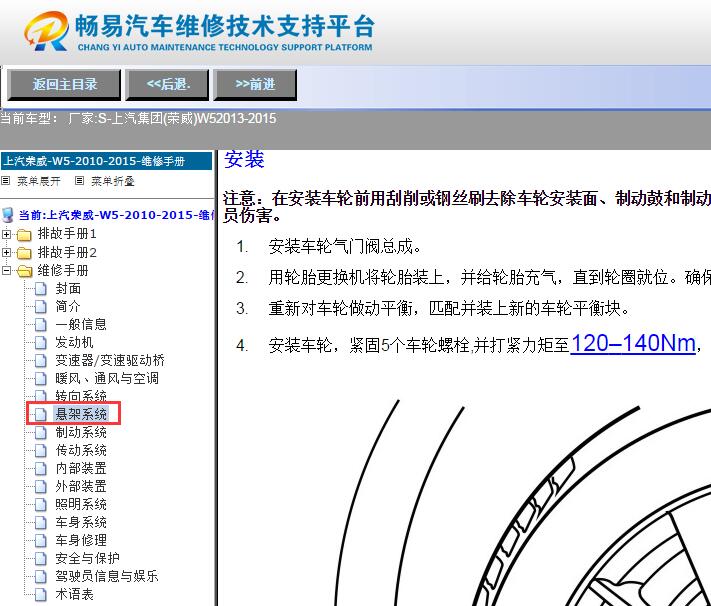Click the 菜单展开 list icon
Viewport: 711px width, 606px height.
[x=5, y=181]
